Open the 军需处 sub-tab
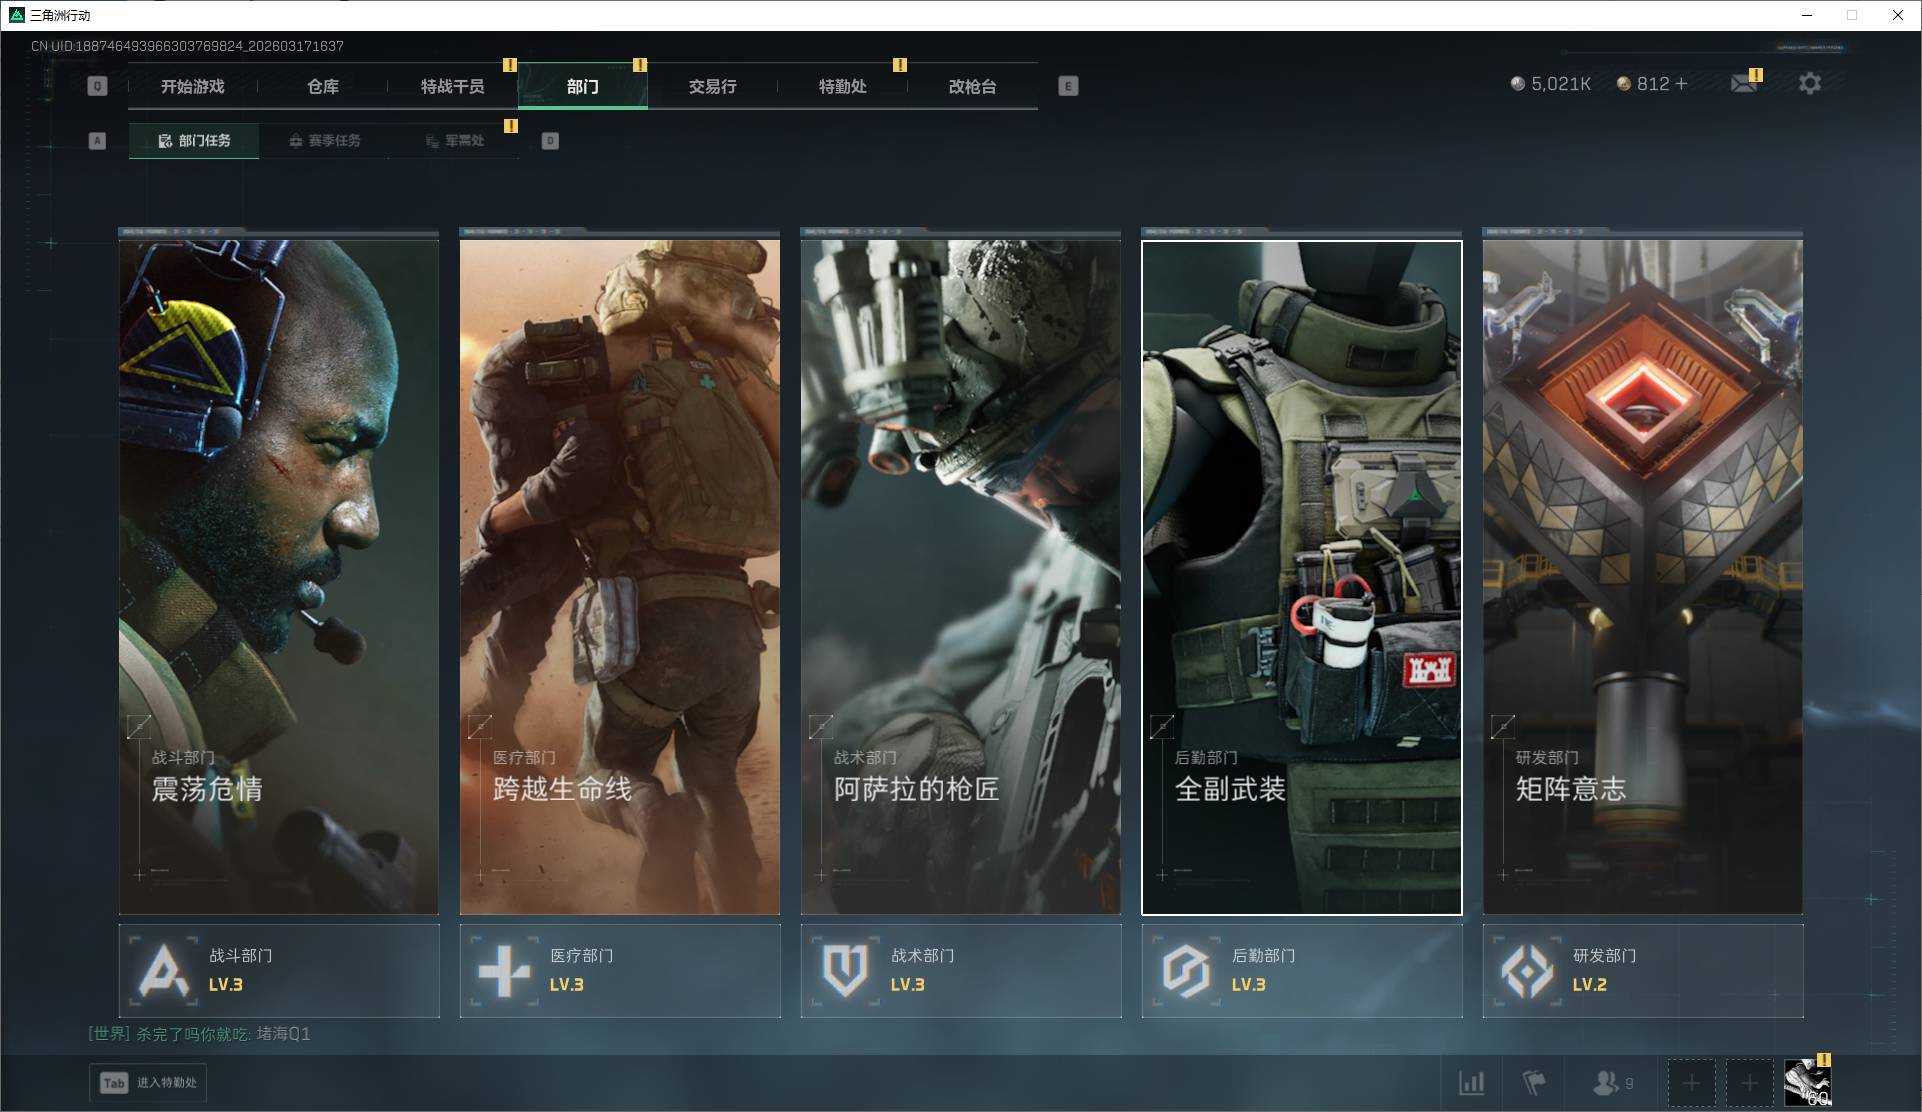Viewport: 1922px width, 1112px height. click(x=454, y=141)
